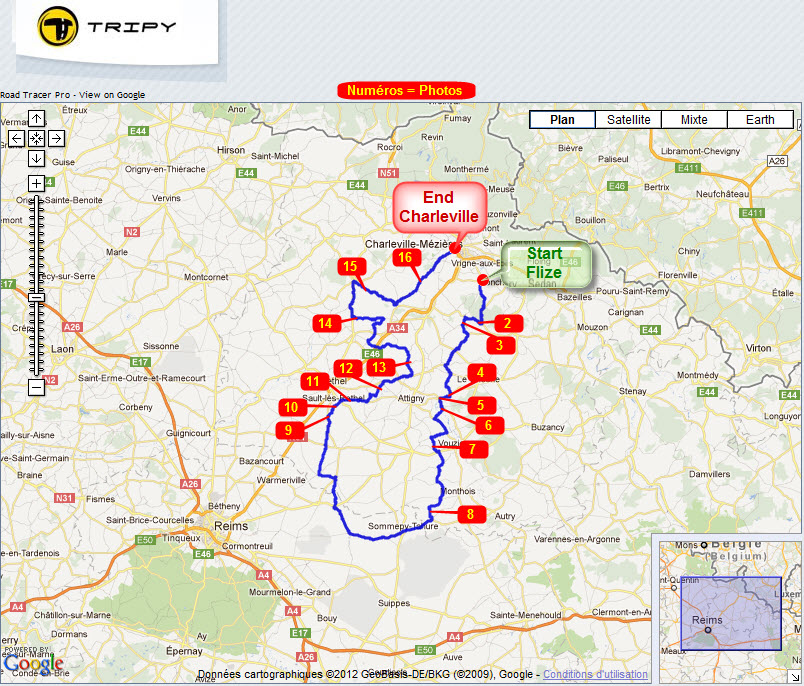The height and width of the screenshot is (686, 804).
Task: Click the Épernay town label
Action: point(184,651)
